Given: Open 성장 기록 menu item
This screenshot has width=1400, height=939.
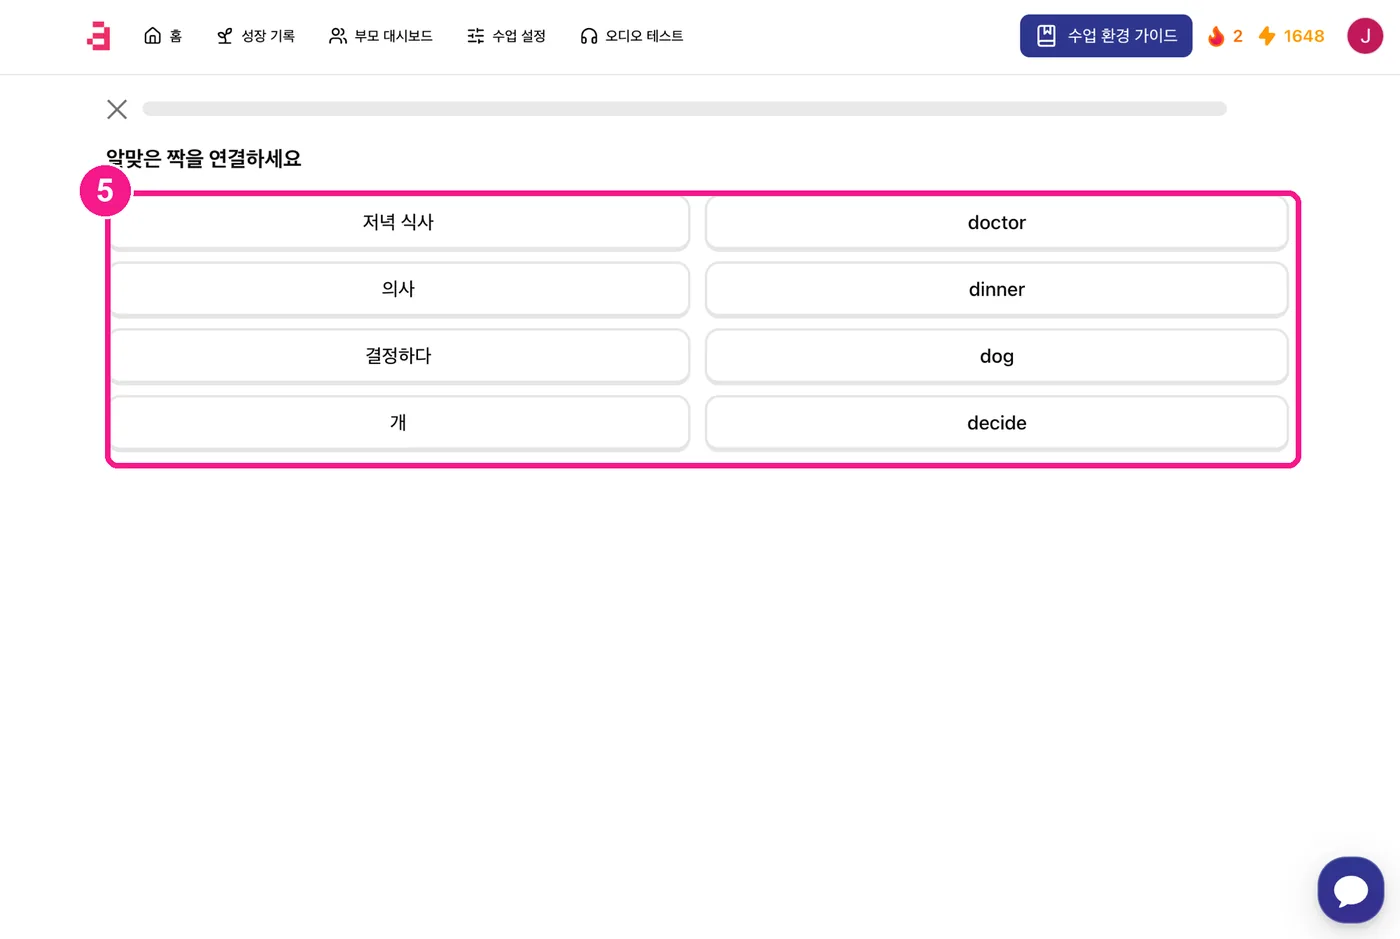Looking at the screenshot, I should (256, 36).
